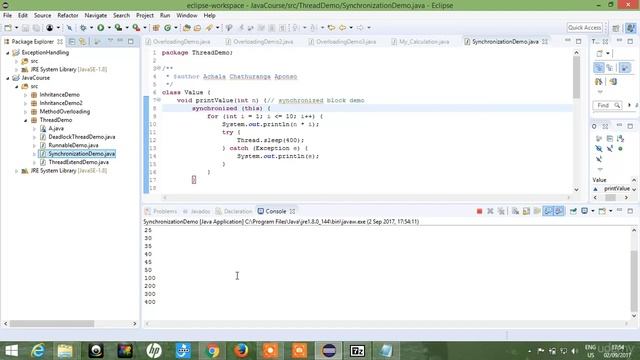Click the Open Task icon in toolbar
The height and width of the screenshot is (360, 640).
tap(198, 28)
